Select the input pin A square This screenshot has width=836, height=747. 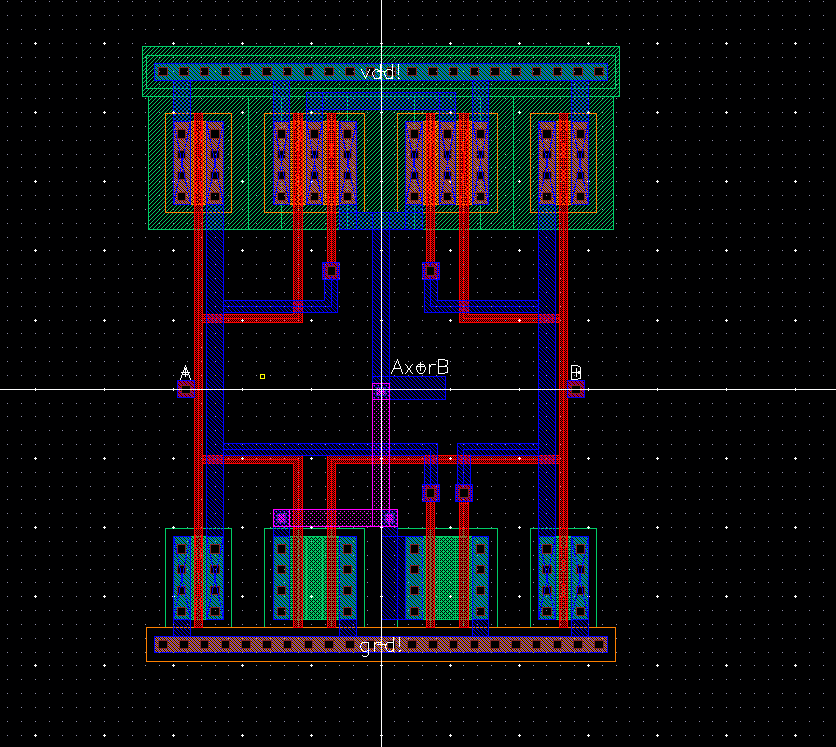[186, 389]
